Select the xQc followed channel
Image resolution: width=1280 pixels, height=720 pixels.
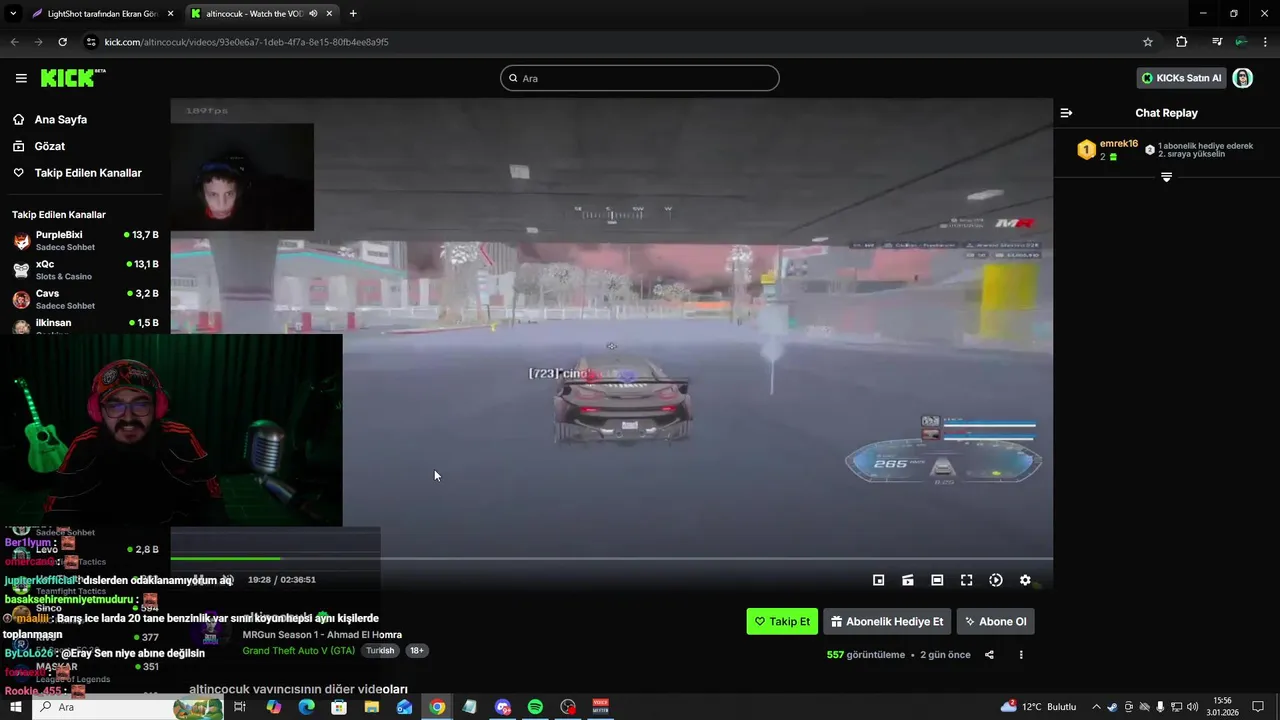85,270
